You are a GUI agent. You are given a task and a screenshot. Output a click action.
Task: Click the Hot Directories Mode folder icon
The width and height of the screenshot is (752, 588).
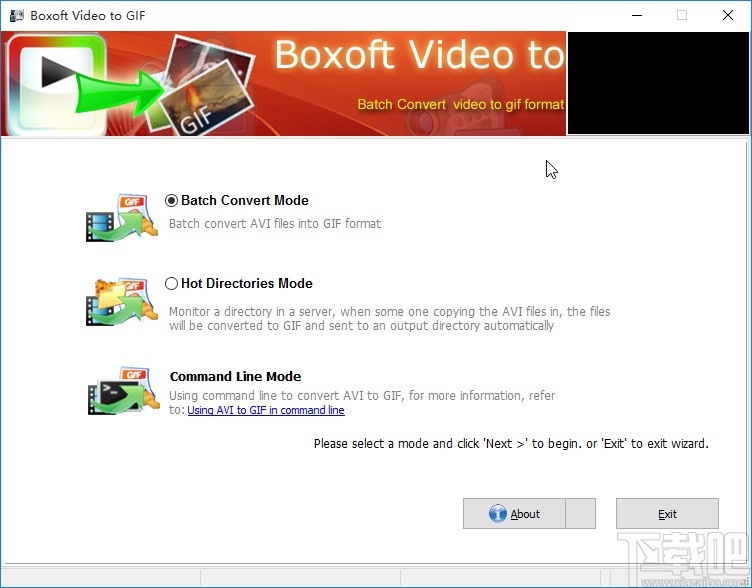point(122,302)
